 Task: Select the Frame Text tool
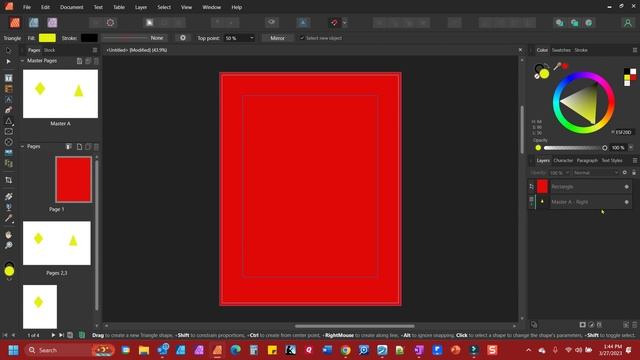(x=8, y=78)
